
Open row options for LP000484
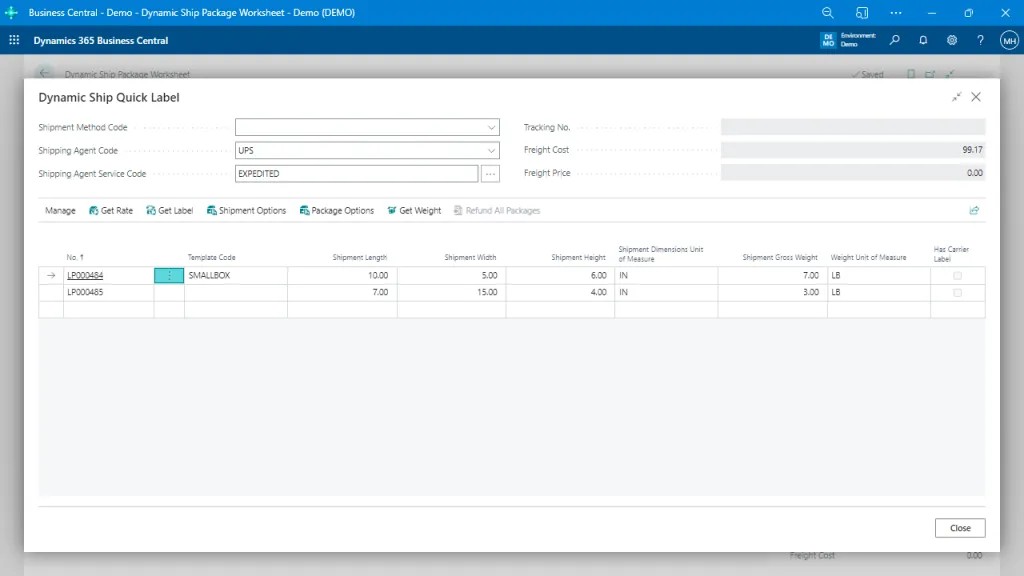click(169, 275)
